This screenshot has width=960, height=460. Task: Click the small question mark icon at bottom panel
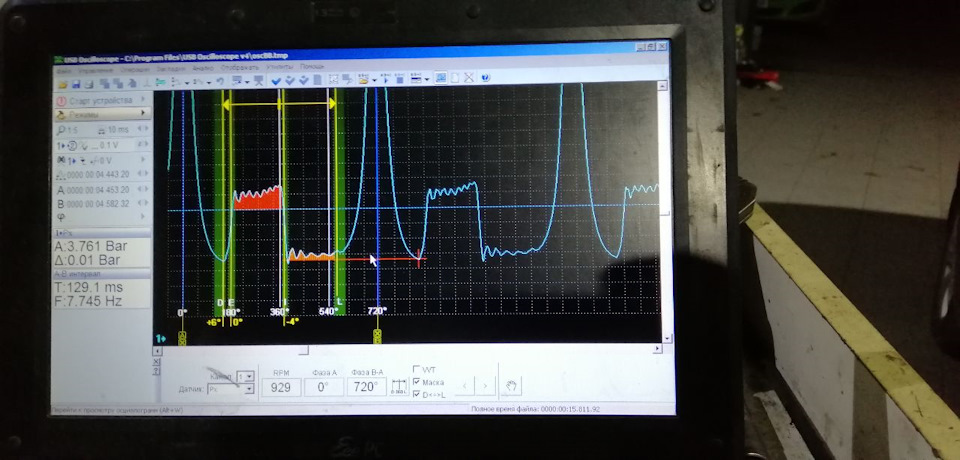click(156, 371)
